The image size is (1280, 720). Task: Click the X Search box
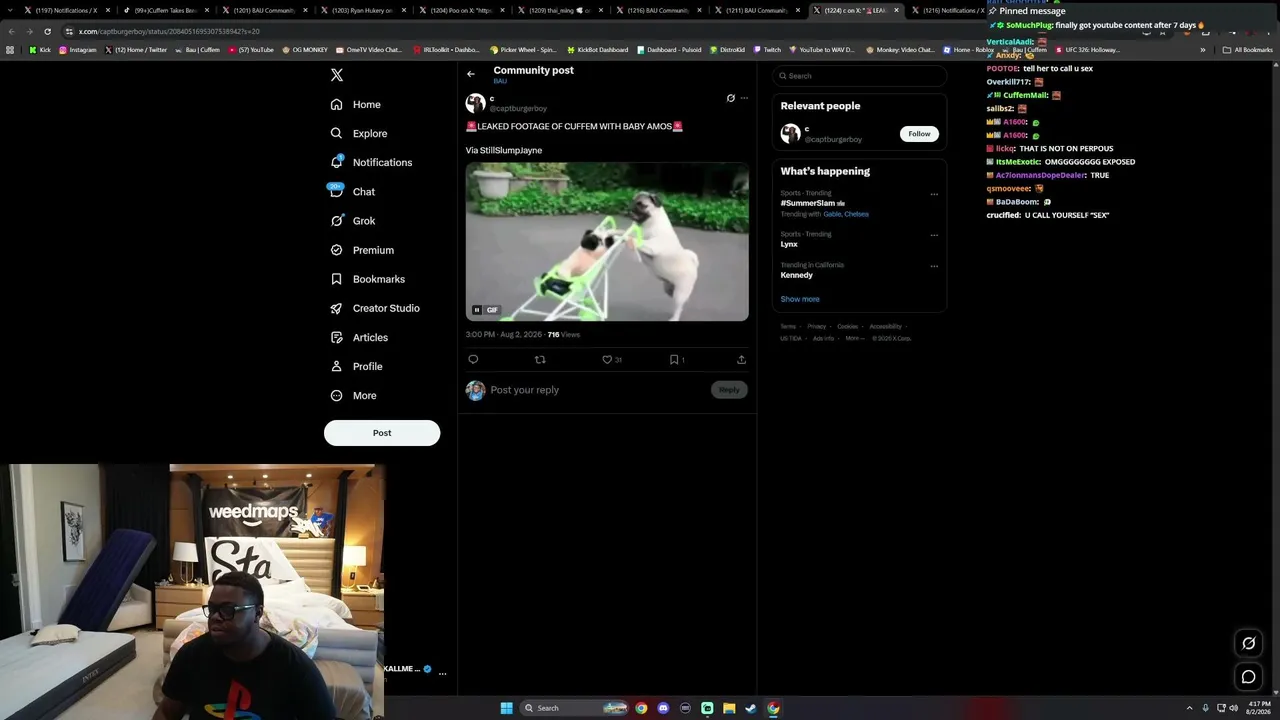pyautogui.click(x=859, y=76)
